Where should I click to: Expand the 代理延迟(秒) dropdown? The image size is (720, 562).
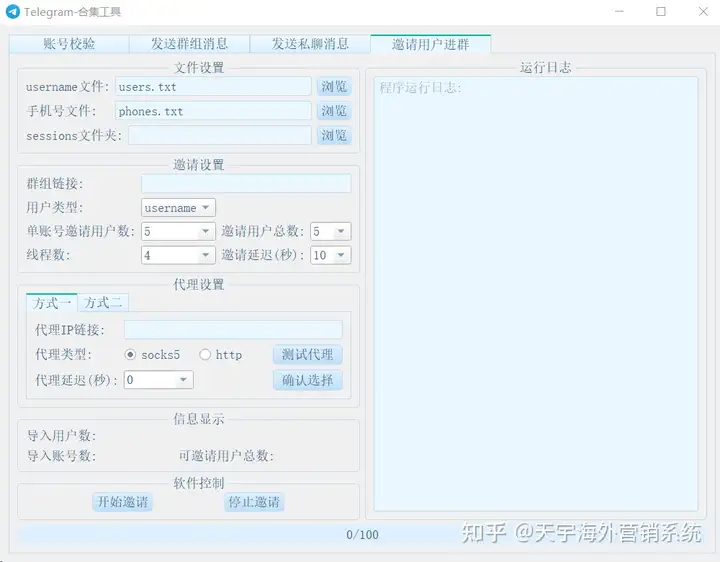point(158,380)
